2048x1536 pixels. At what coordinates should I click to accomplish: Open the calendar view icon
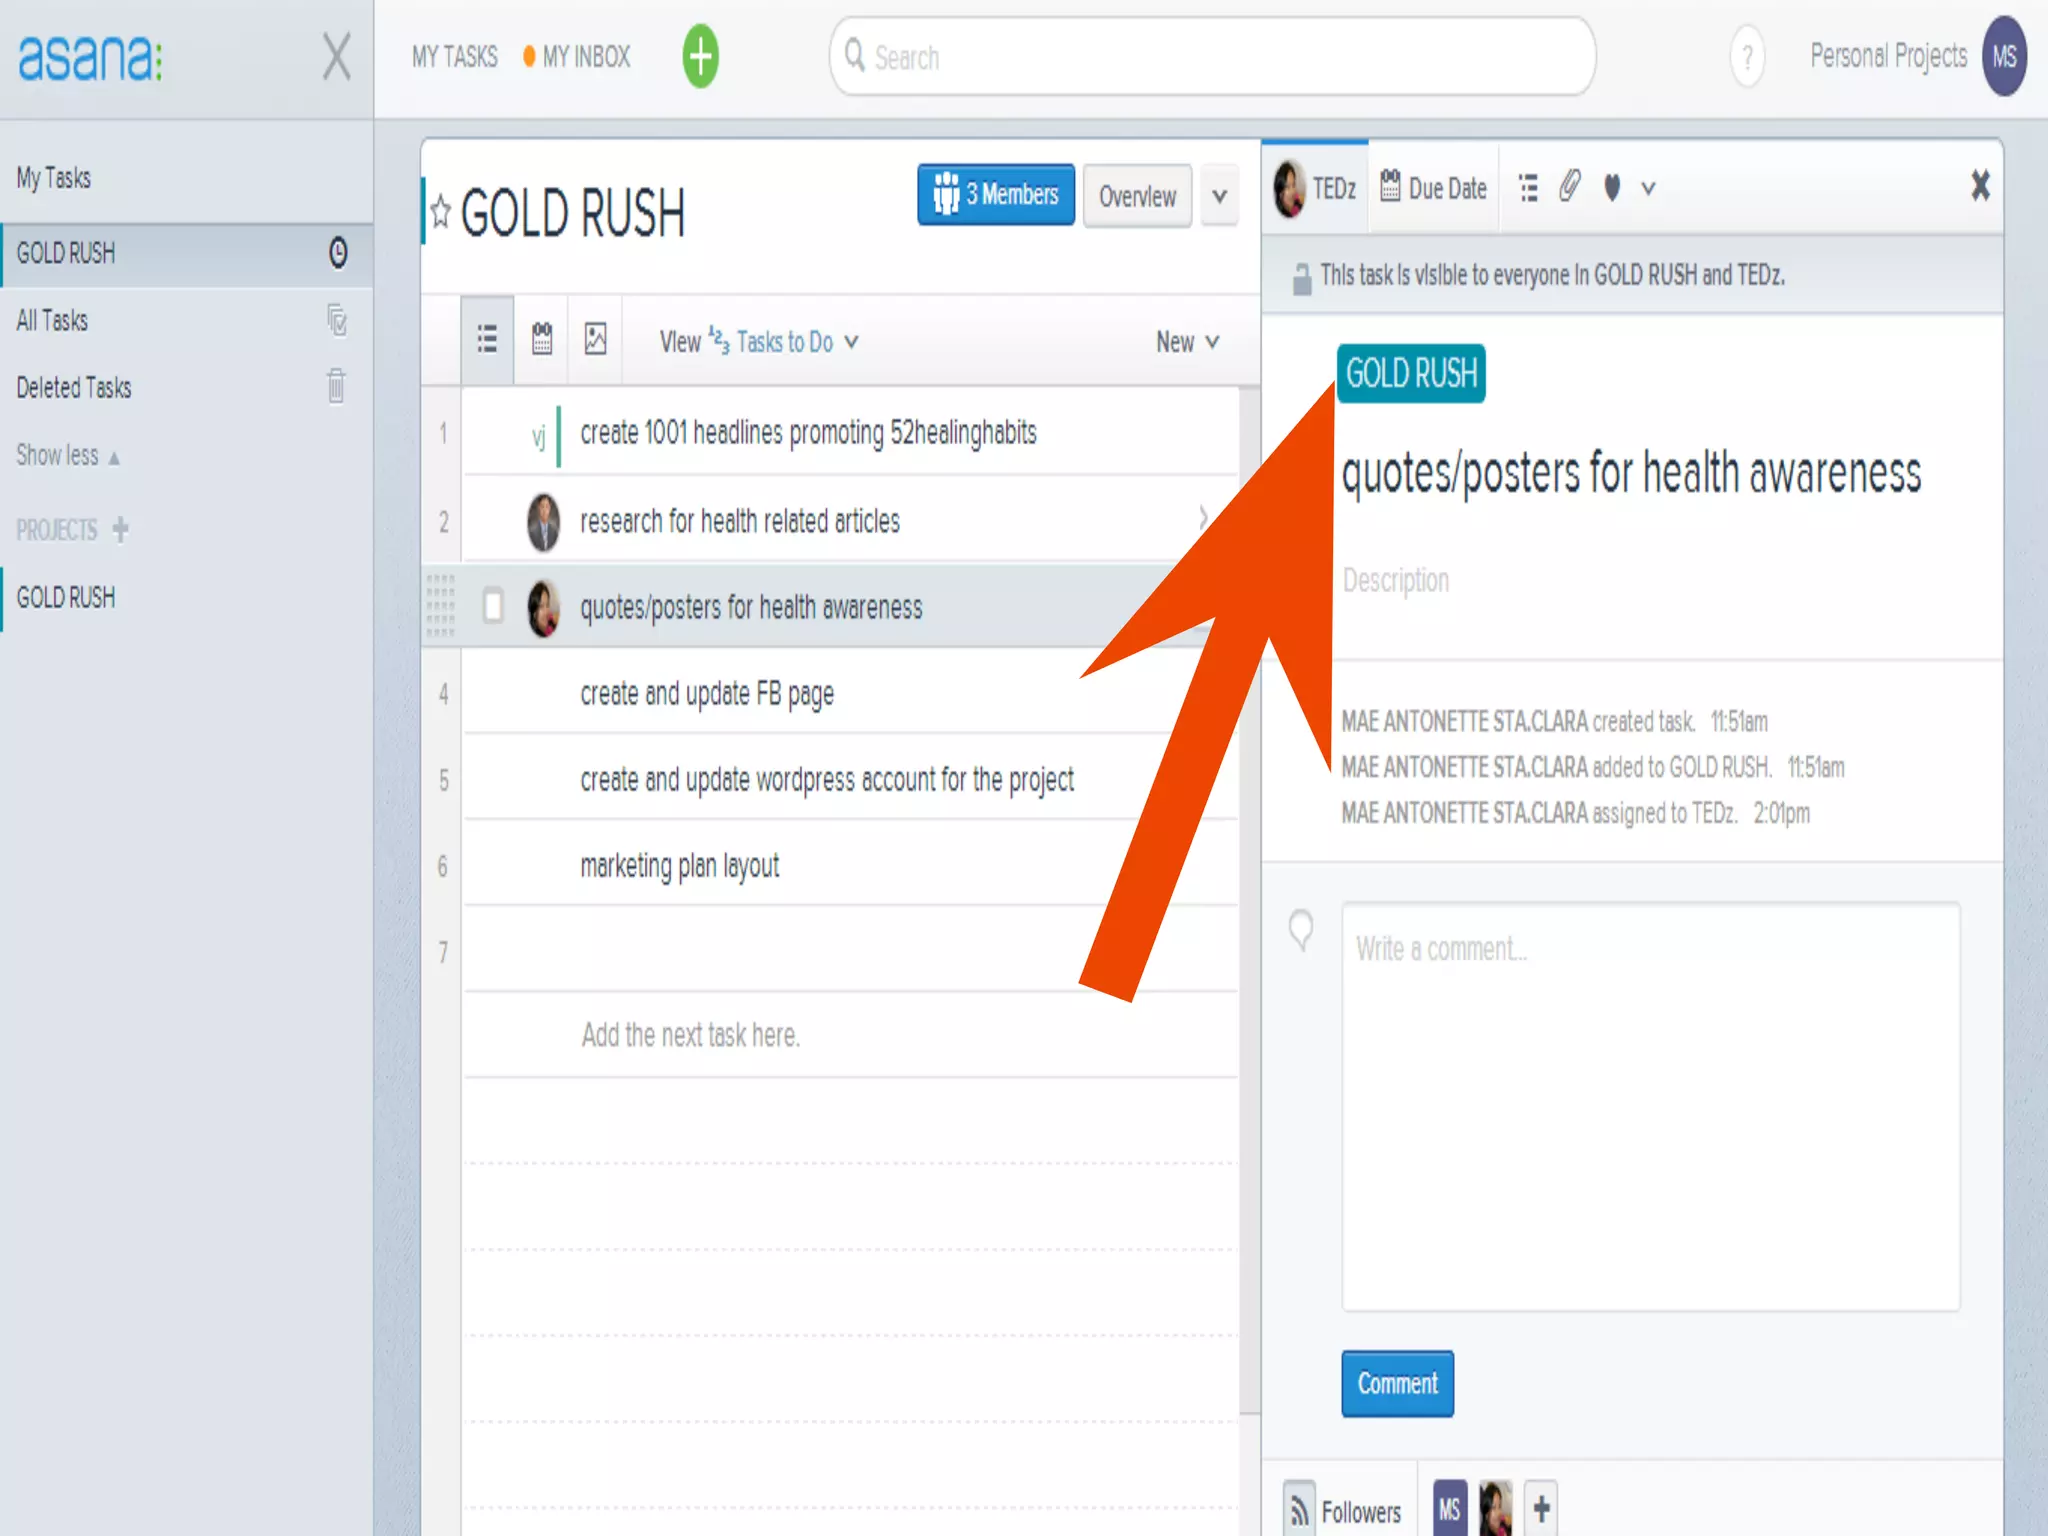point(541,340)
